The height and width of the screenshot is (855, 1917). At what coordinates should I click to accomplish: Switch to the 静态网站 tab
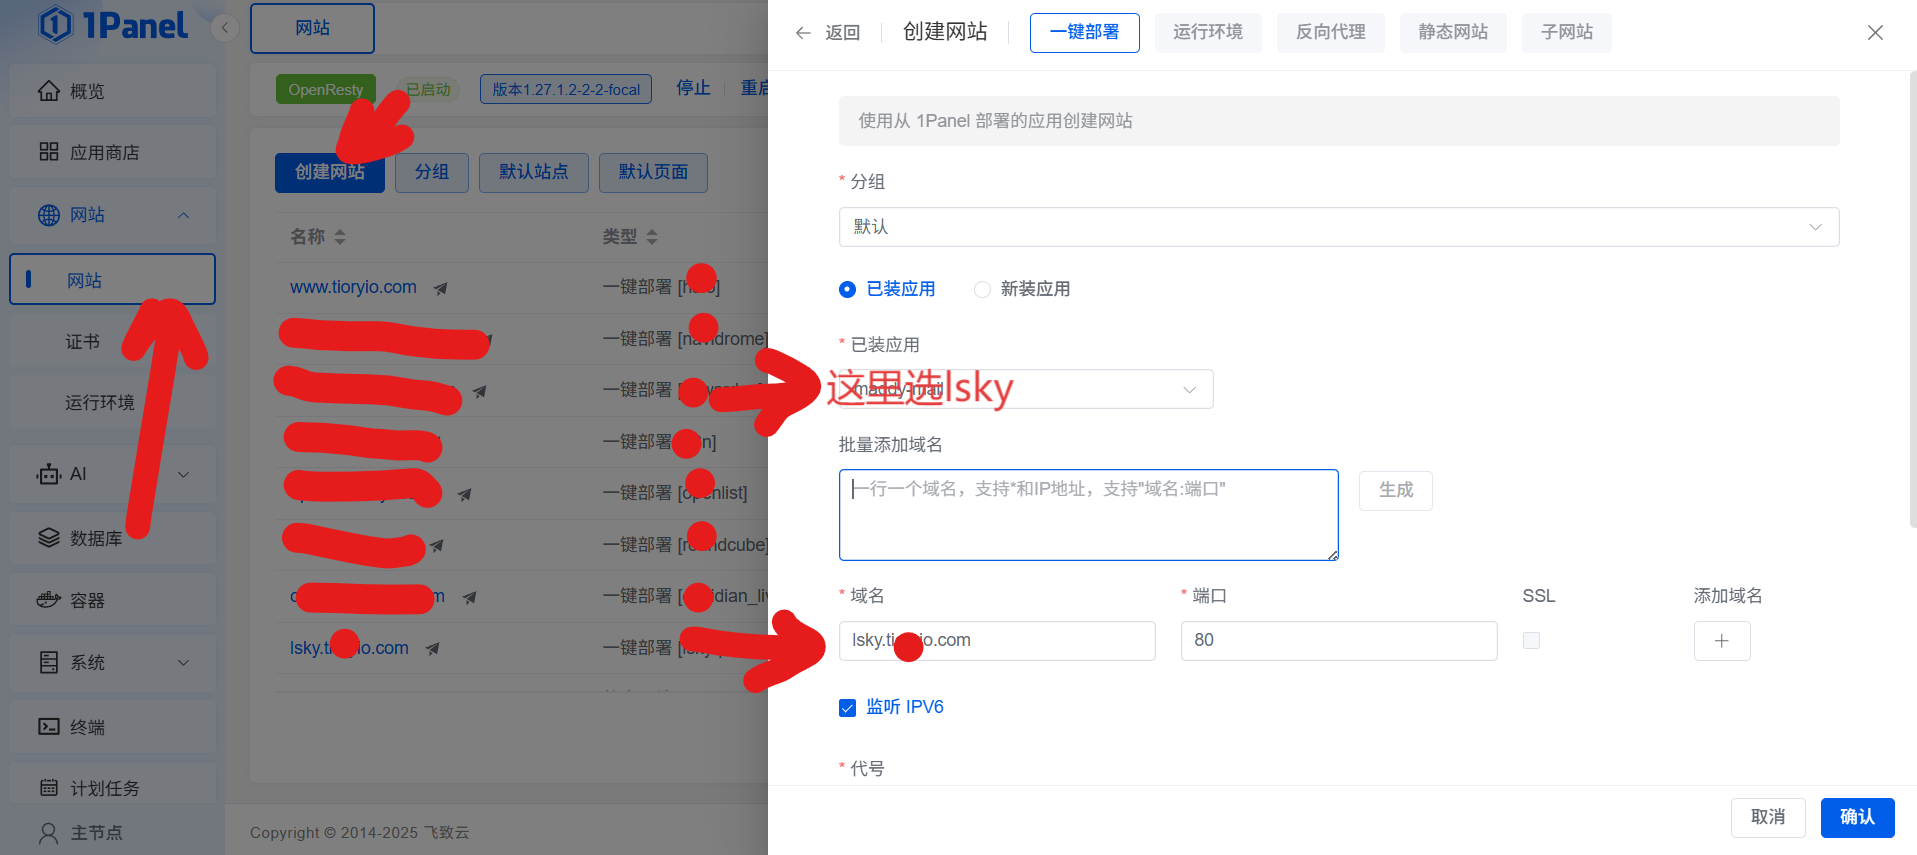click(x=1453, y=33)
